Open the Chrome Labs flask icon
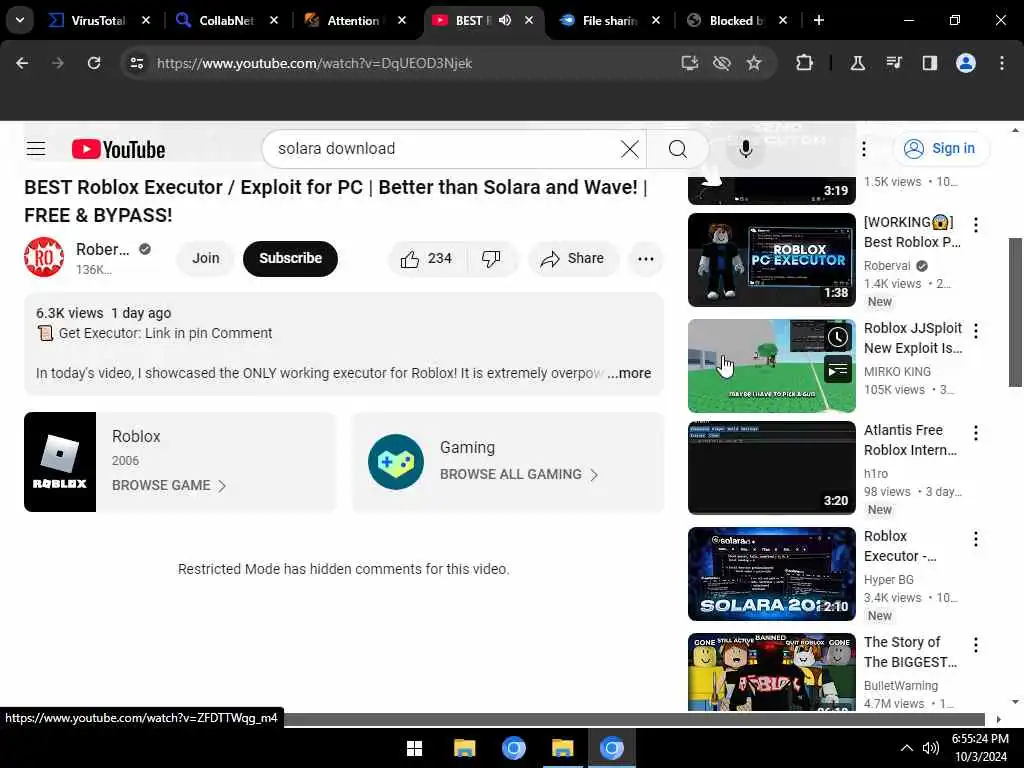 [x=857, y=63]
